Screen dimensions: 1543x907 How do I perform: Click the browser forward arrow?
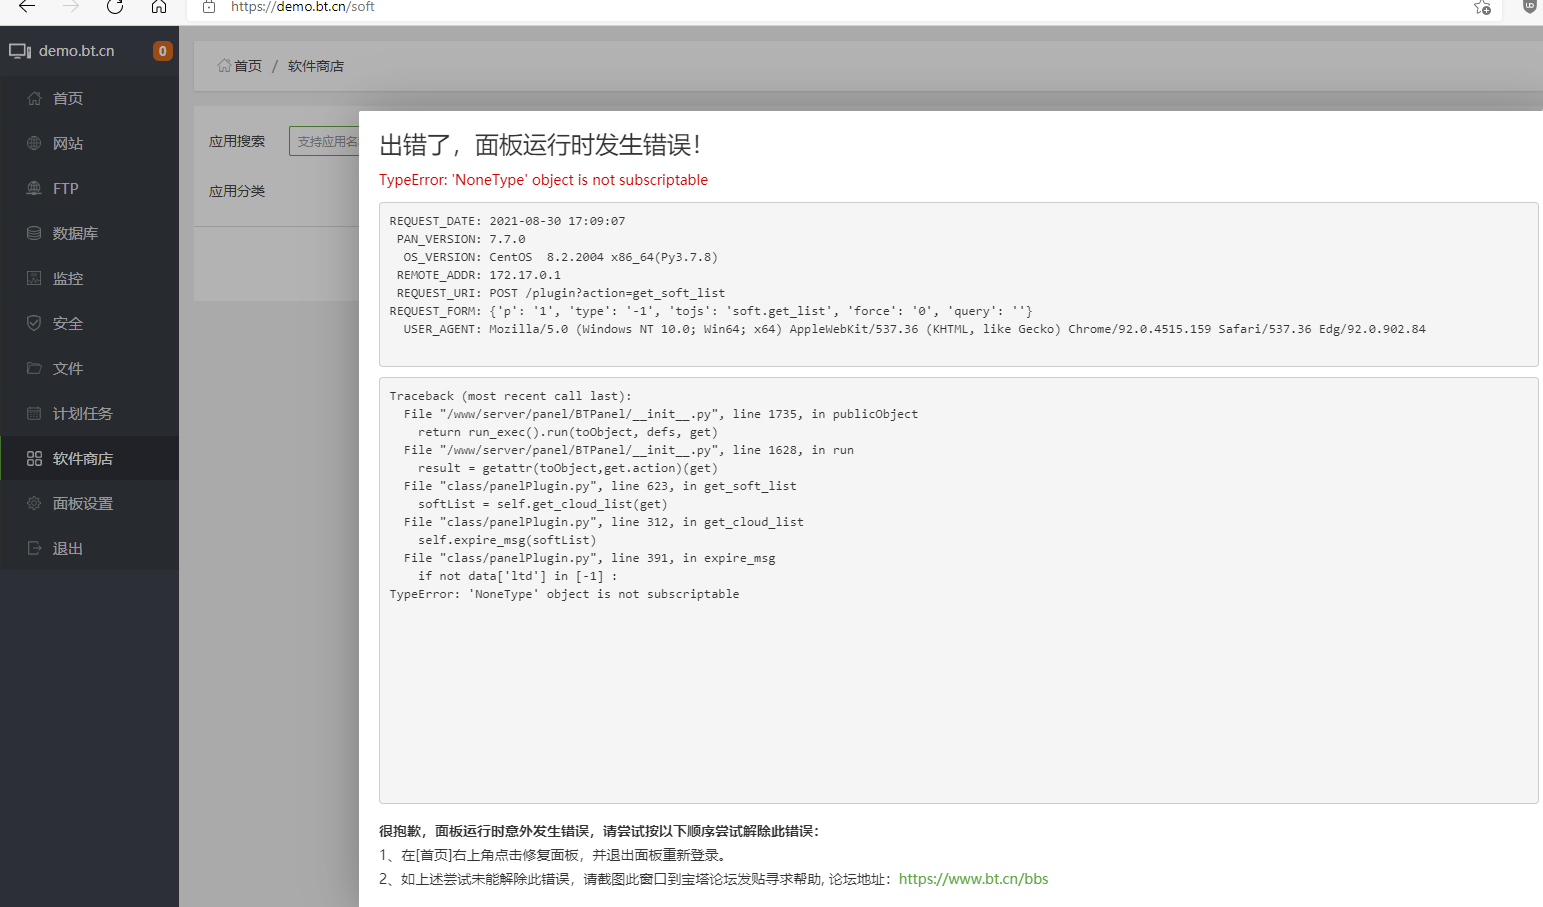click(71, 7)
